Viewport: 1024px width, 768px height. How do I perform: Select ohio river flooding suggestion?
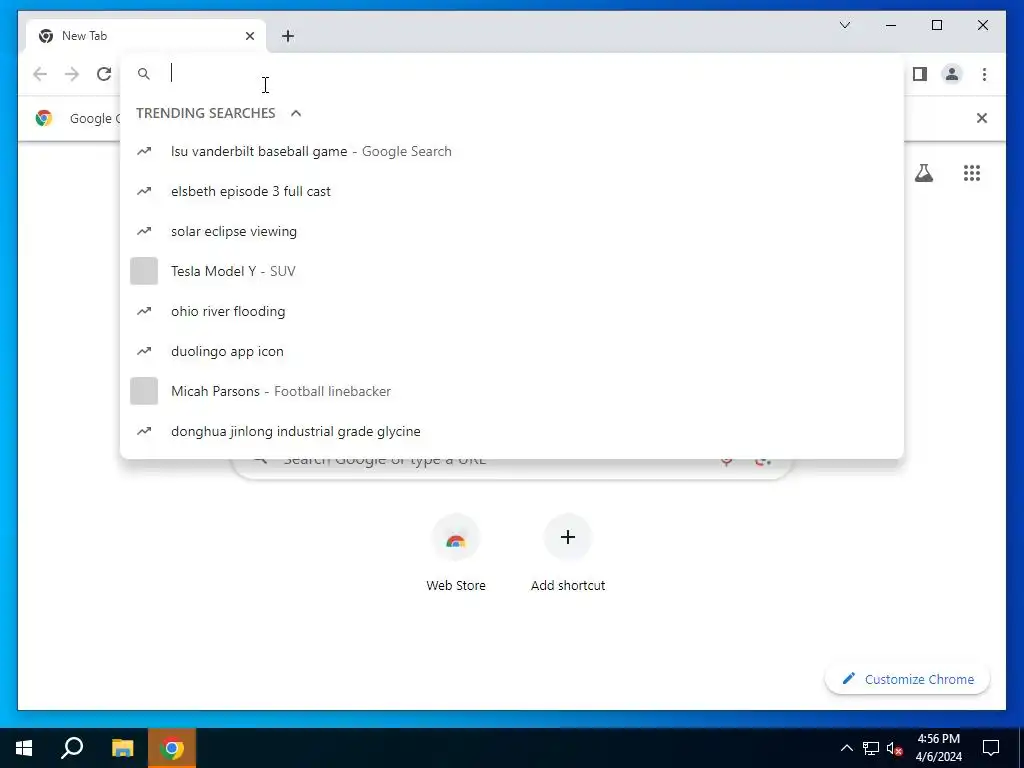tap(512, 312)
